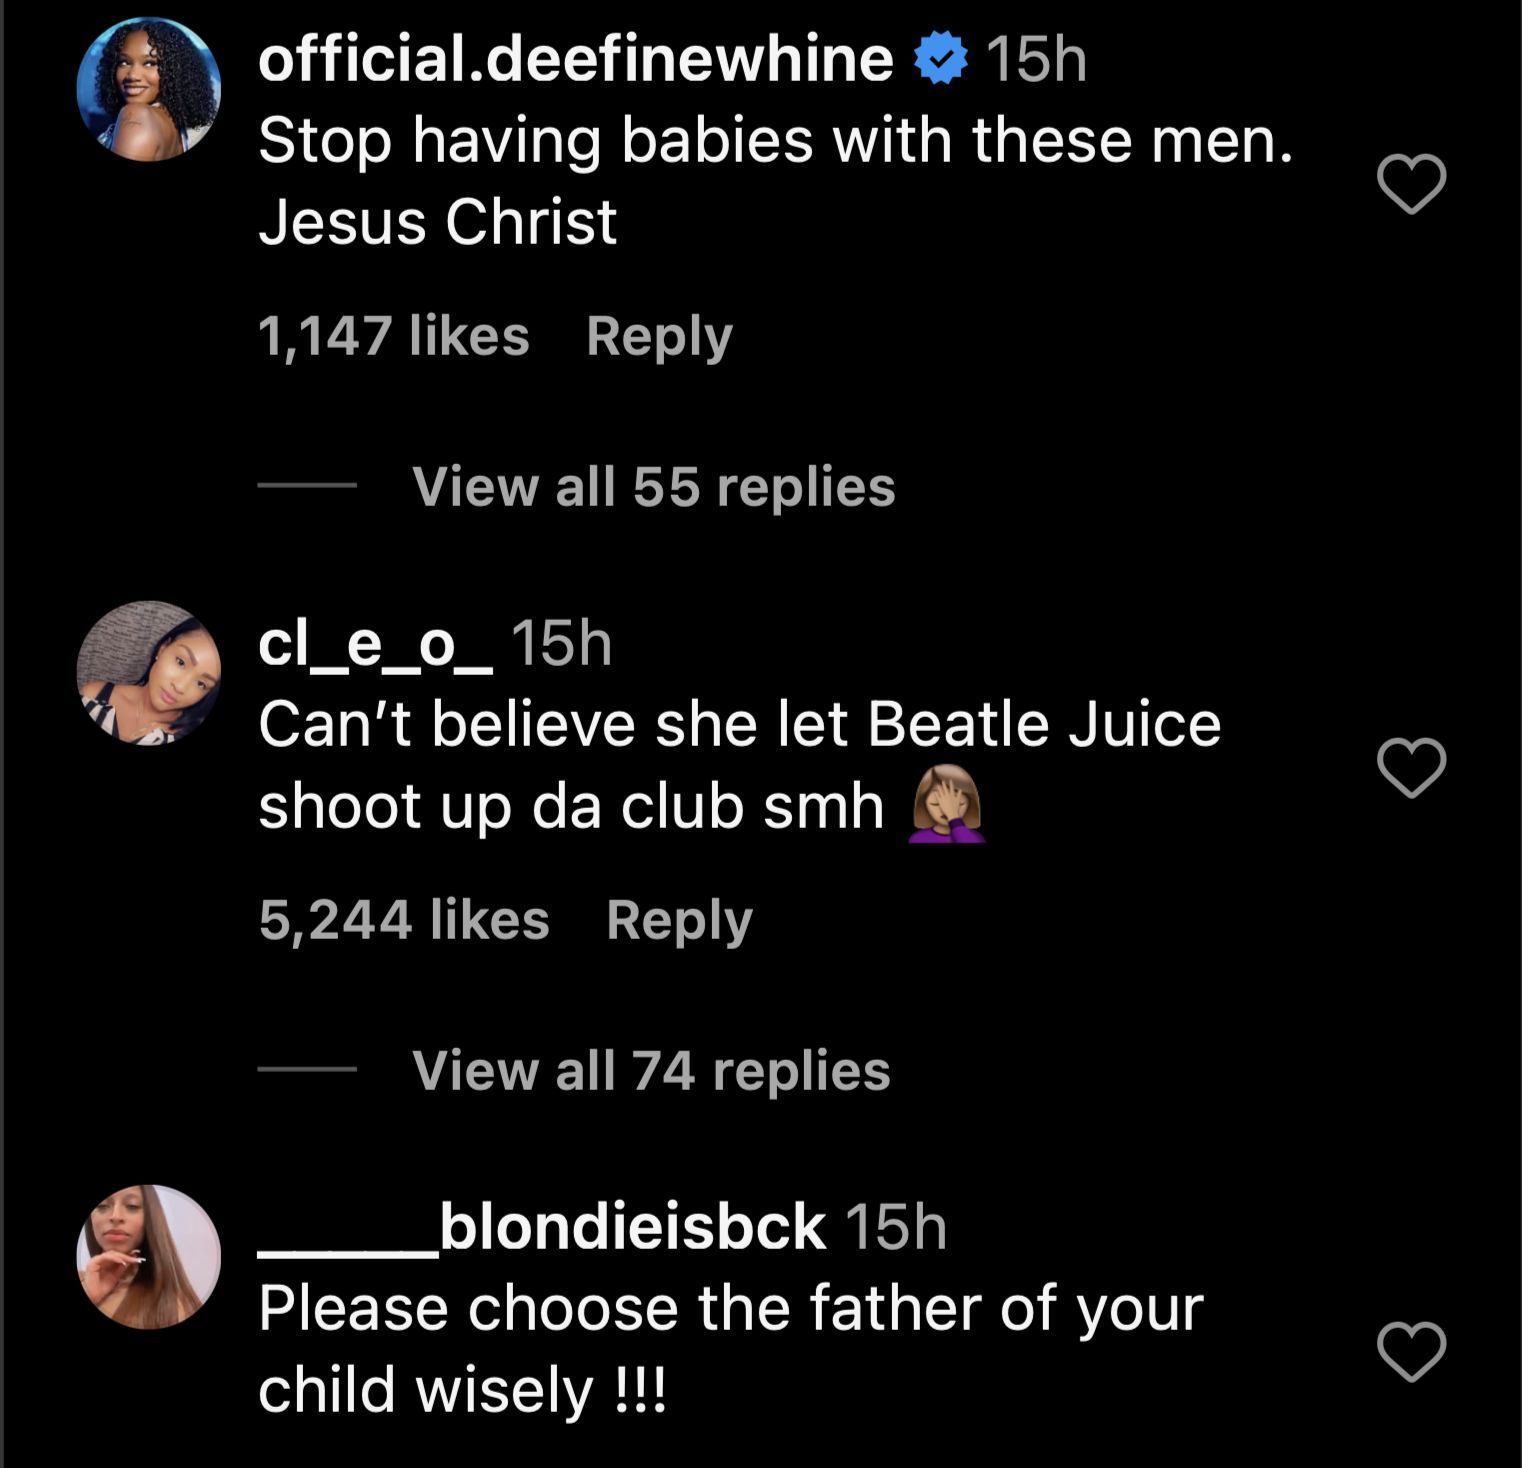This screenshot has width=1522, height=1468.
Task: Open the cl_e_o_ username link
Action: coord(375,644)
